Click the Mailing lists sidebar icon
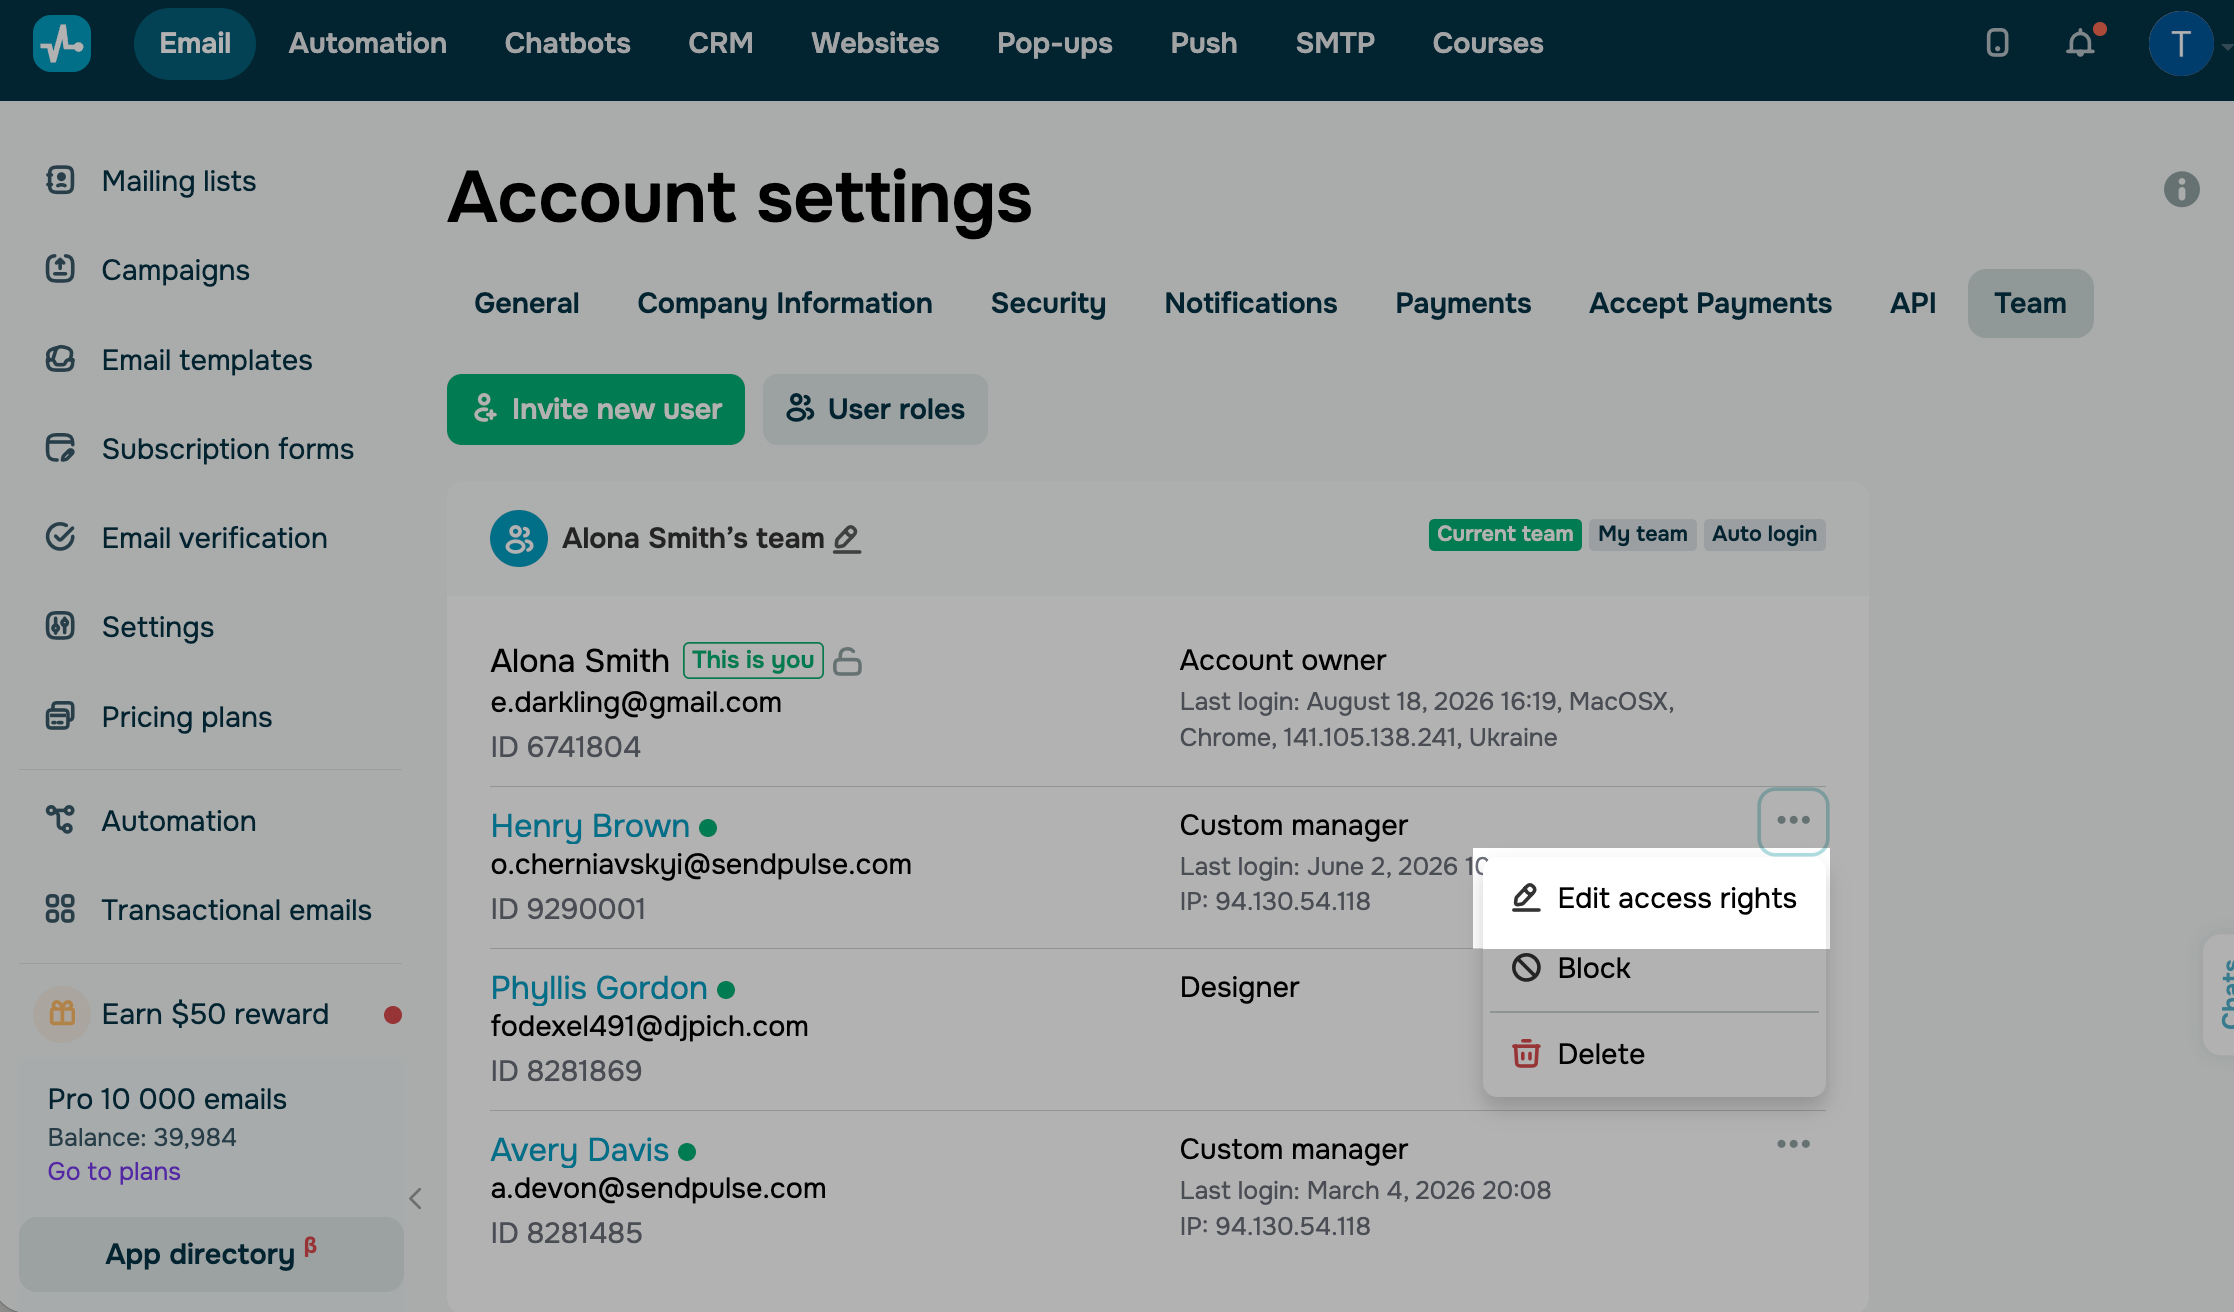The image size is (2234, 1312). (x=61, y=180)
